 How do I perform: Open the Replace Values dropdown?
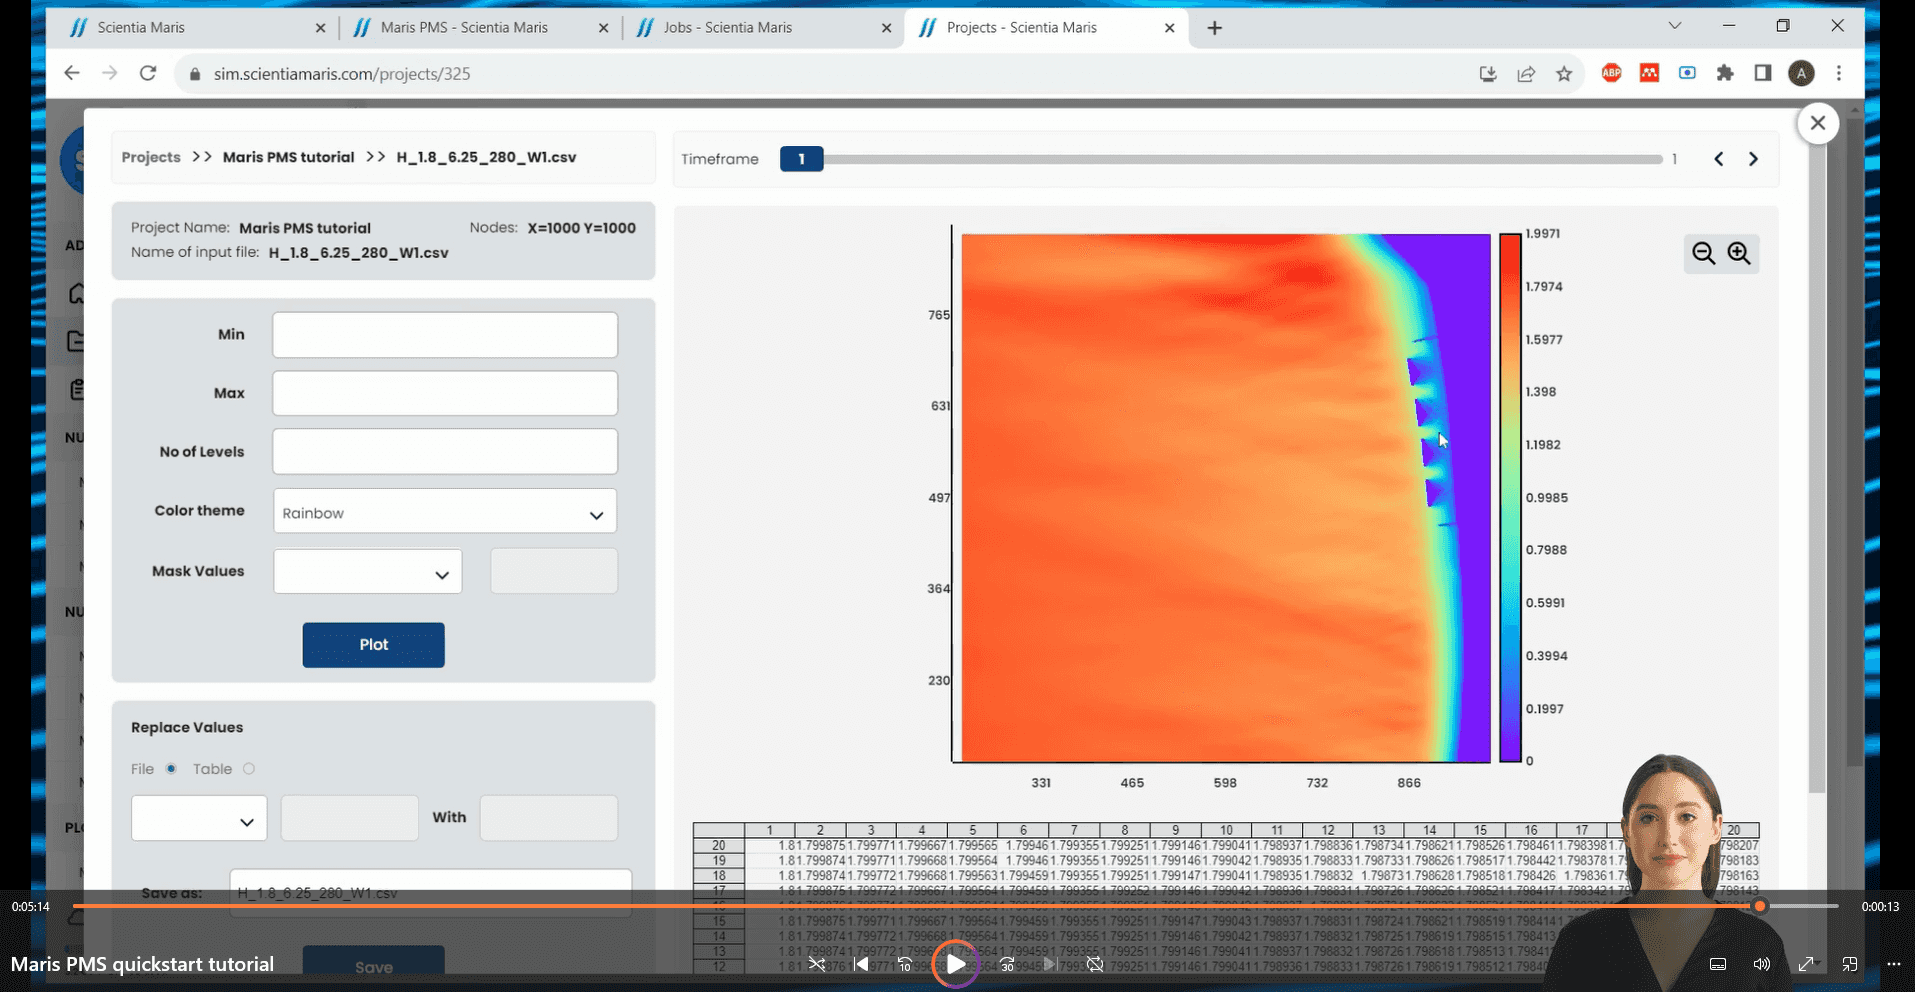tap(199, 819)
